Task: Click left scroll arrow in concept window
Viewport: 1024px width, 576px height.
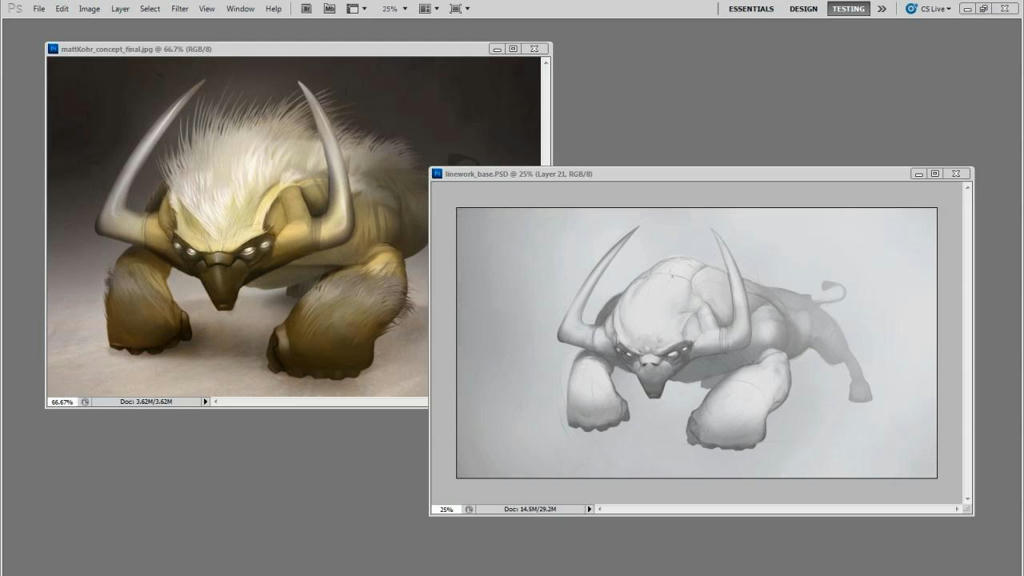Action: (x=216, y=402)
